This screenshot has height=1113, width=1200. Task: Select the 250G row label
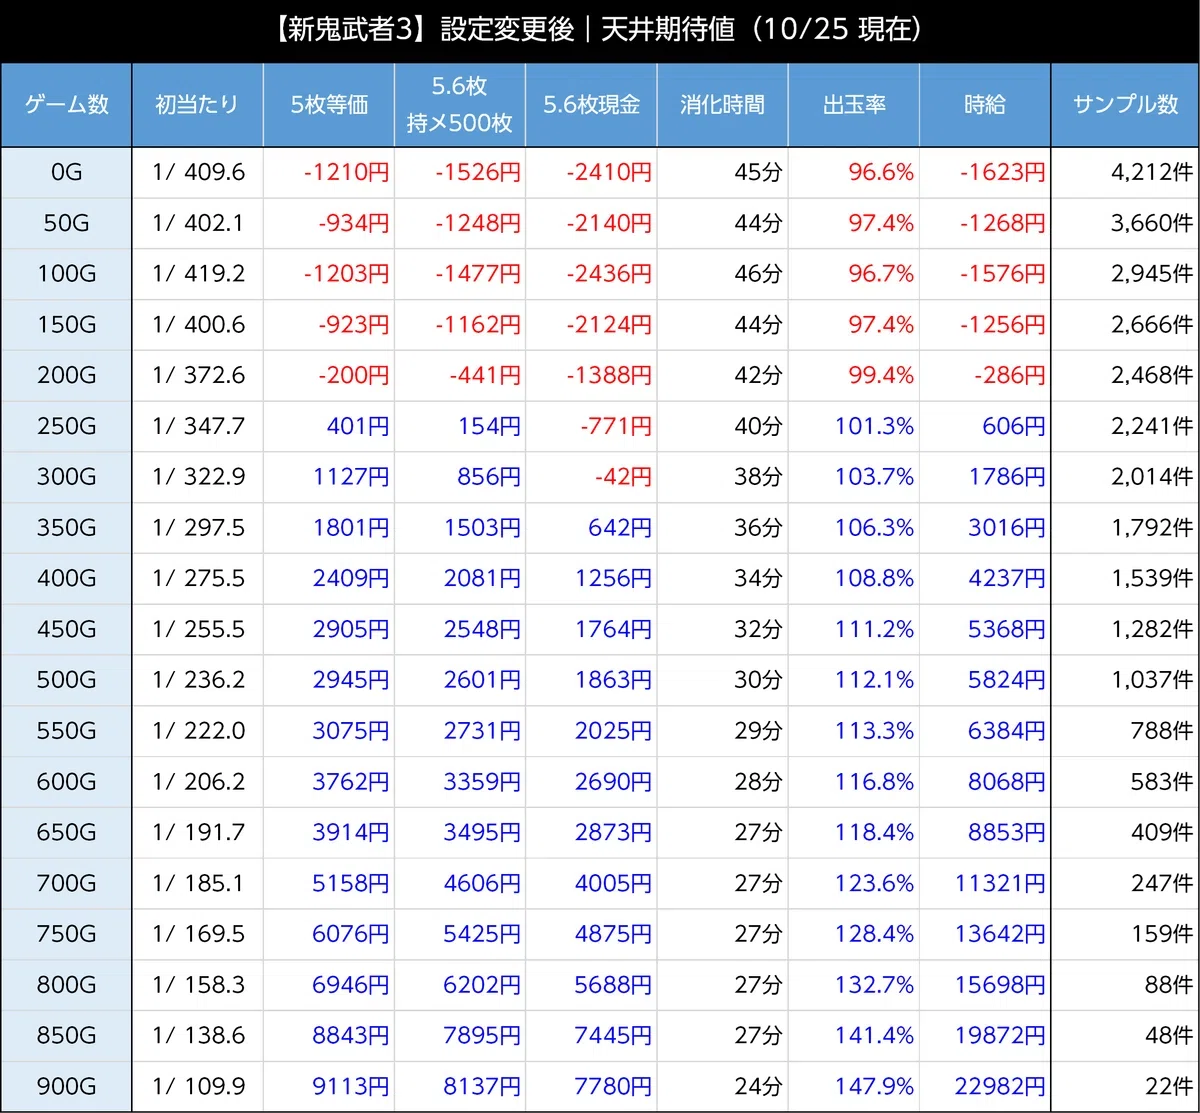(66, 427)
